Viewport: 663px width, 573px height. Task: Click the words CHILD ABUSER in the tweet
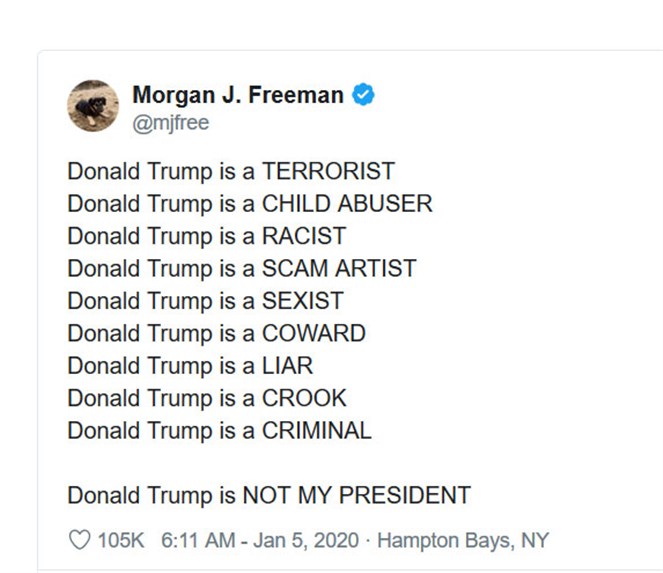[x=347, y=204]
